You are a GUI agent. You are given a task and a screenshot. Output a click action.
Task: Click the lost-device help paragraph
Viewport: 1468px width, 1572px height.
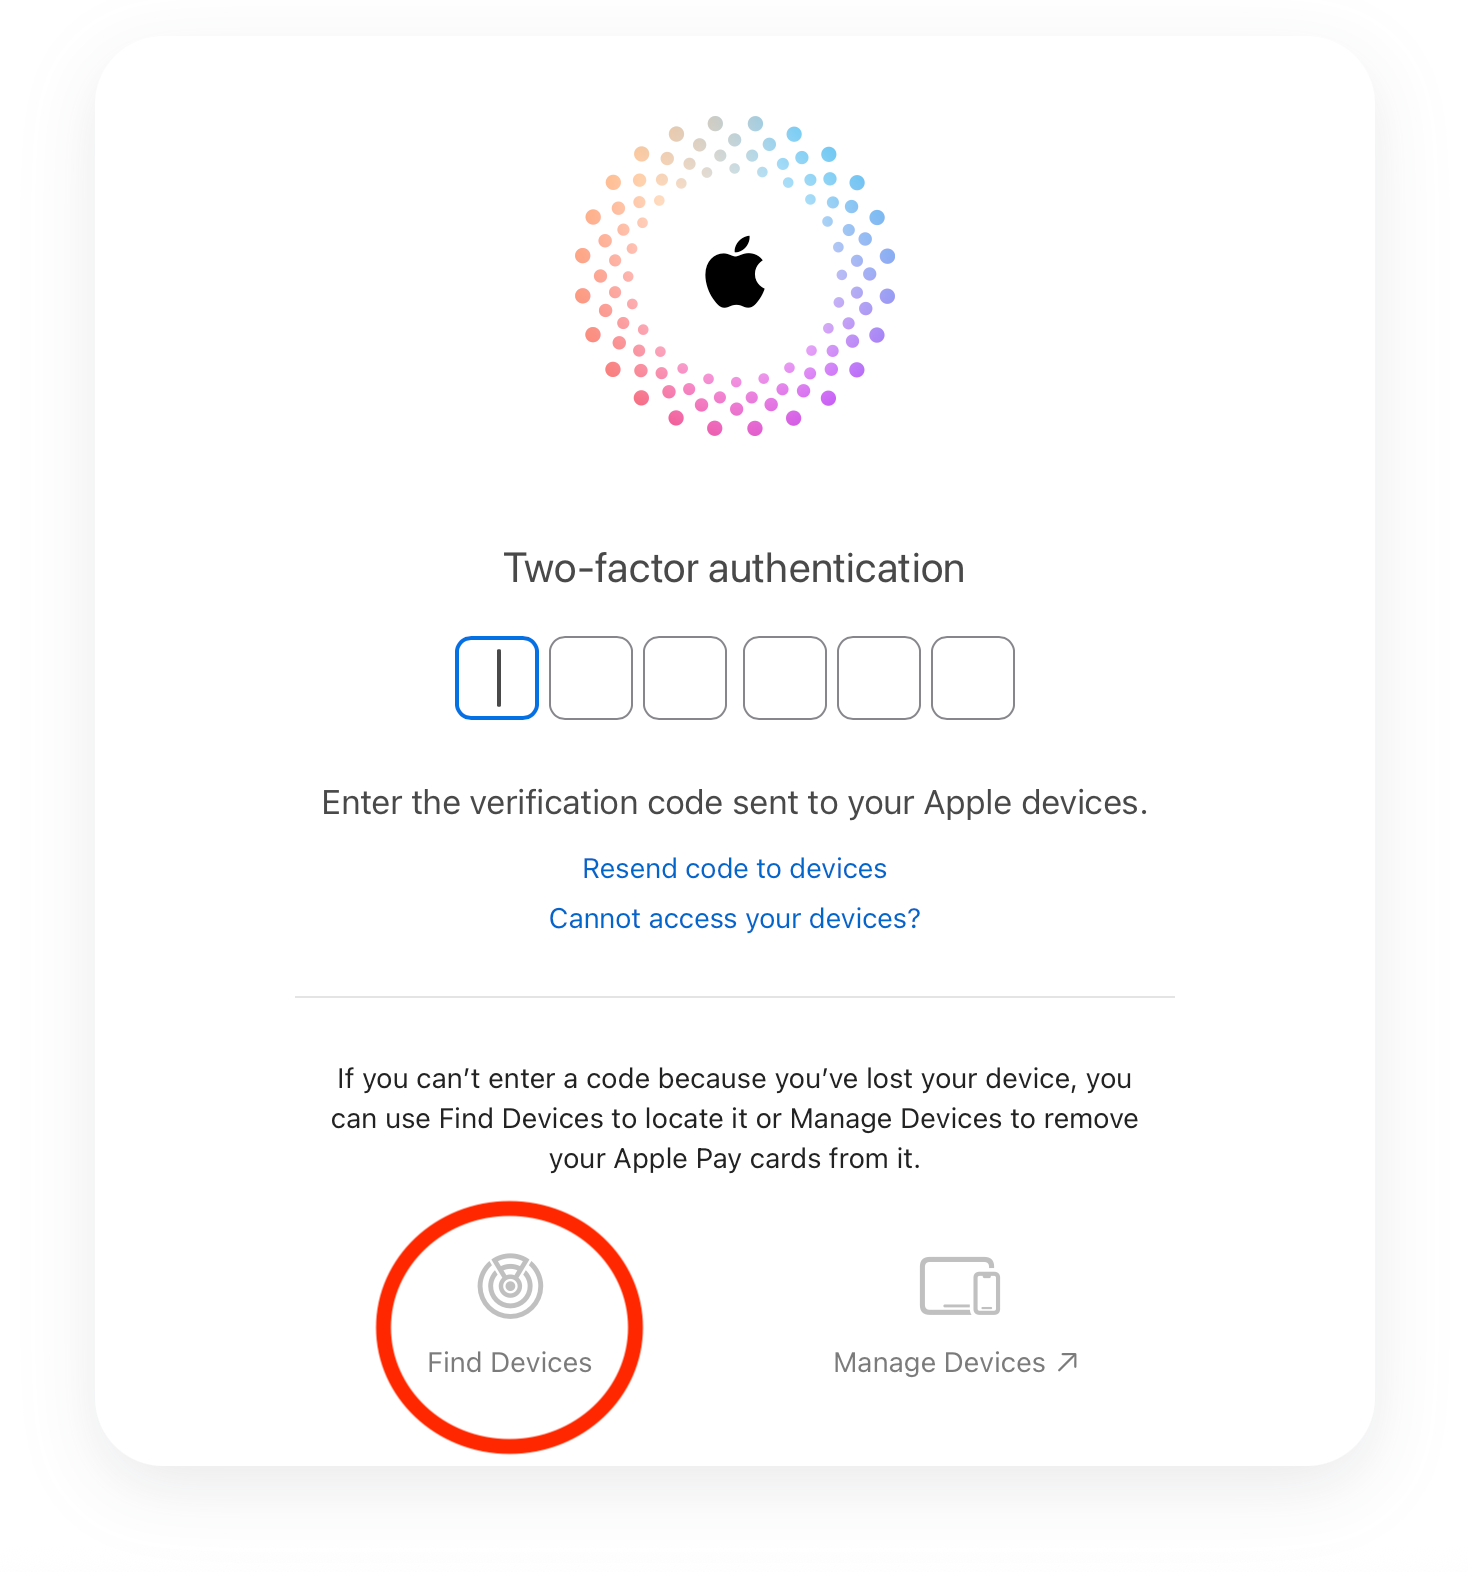click(734, 1118)
